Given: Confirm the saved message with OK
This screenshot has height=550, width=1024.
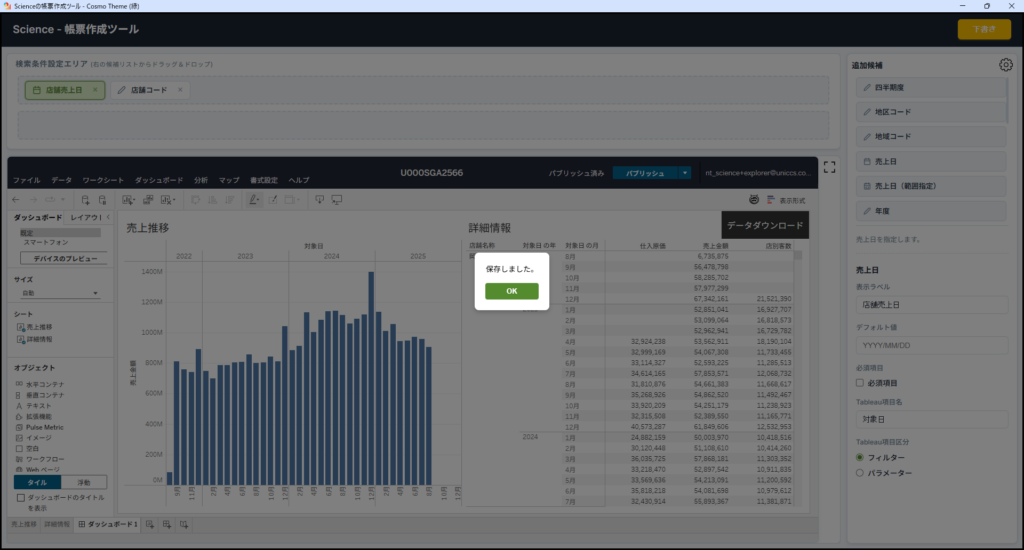Looking at the screenshot, I should pos(511,291).
